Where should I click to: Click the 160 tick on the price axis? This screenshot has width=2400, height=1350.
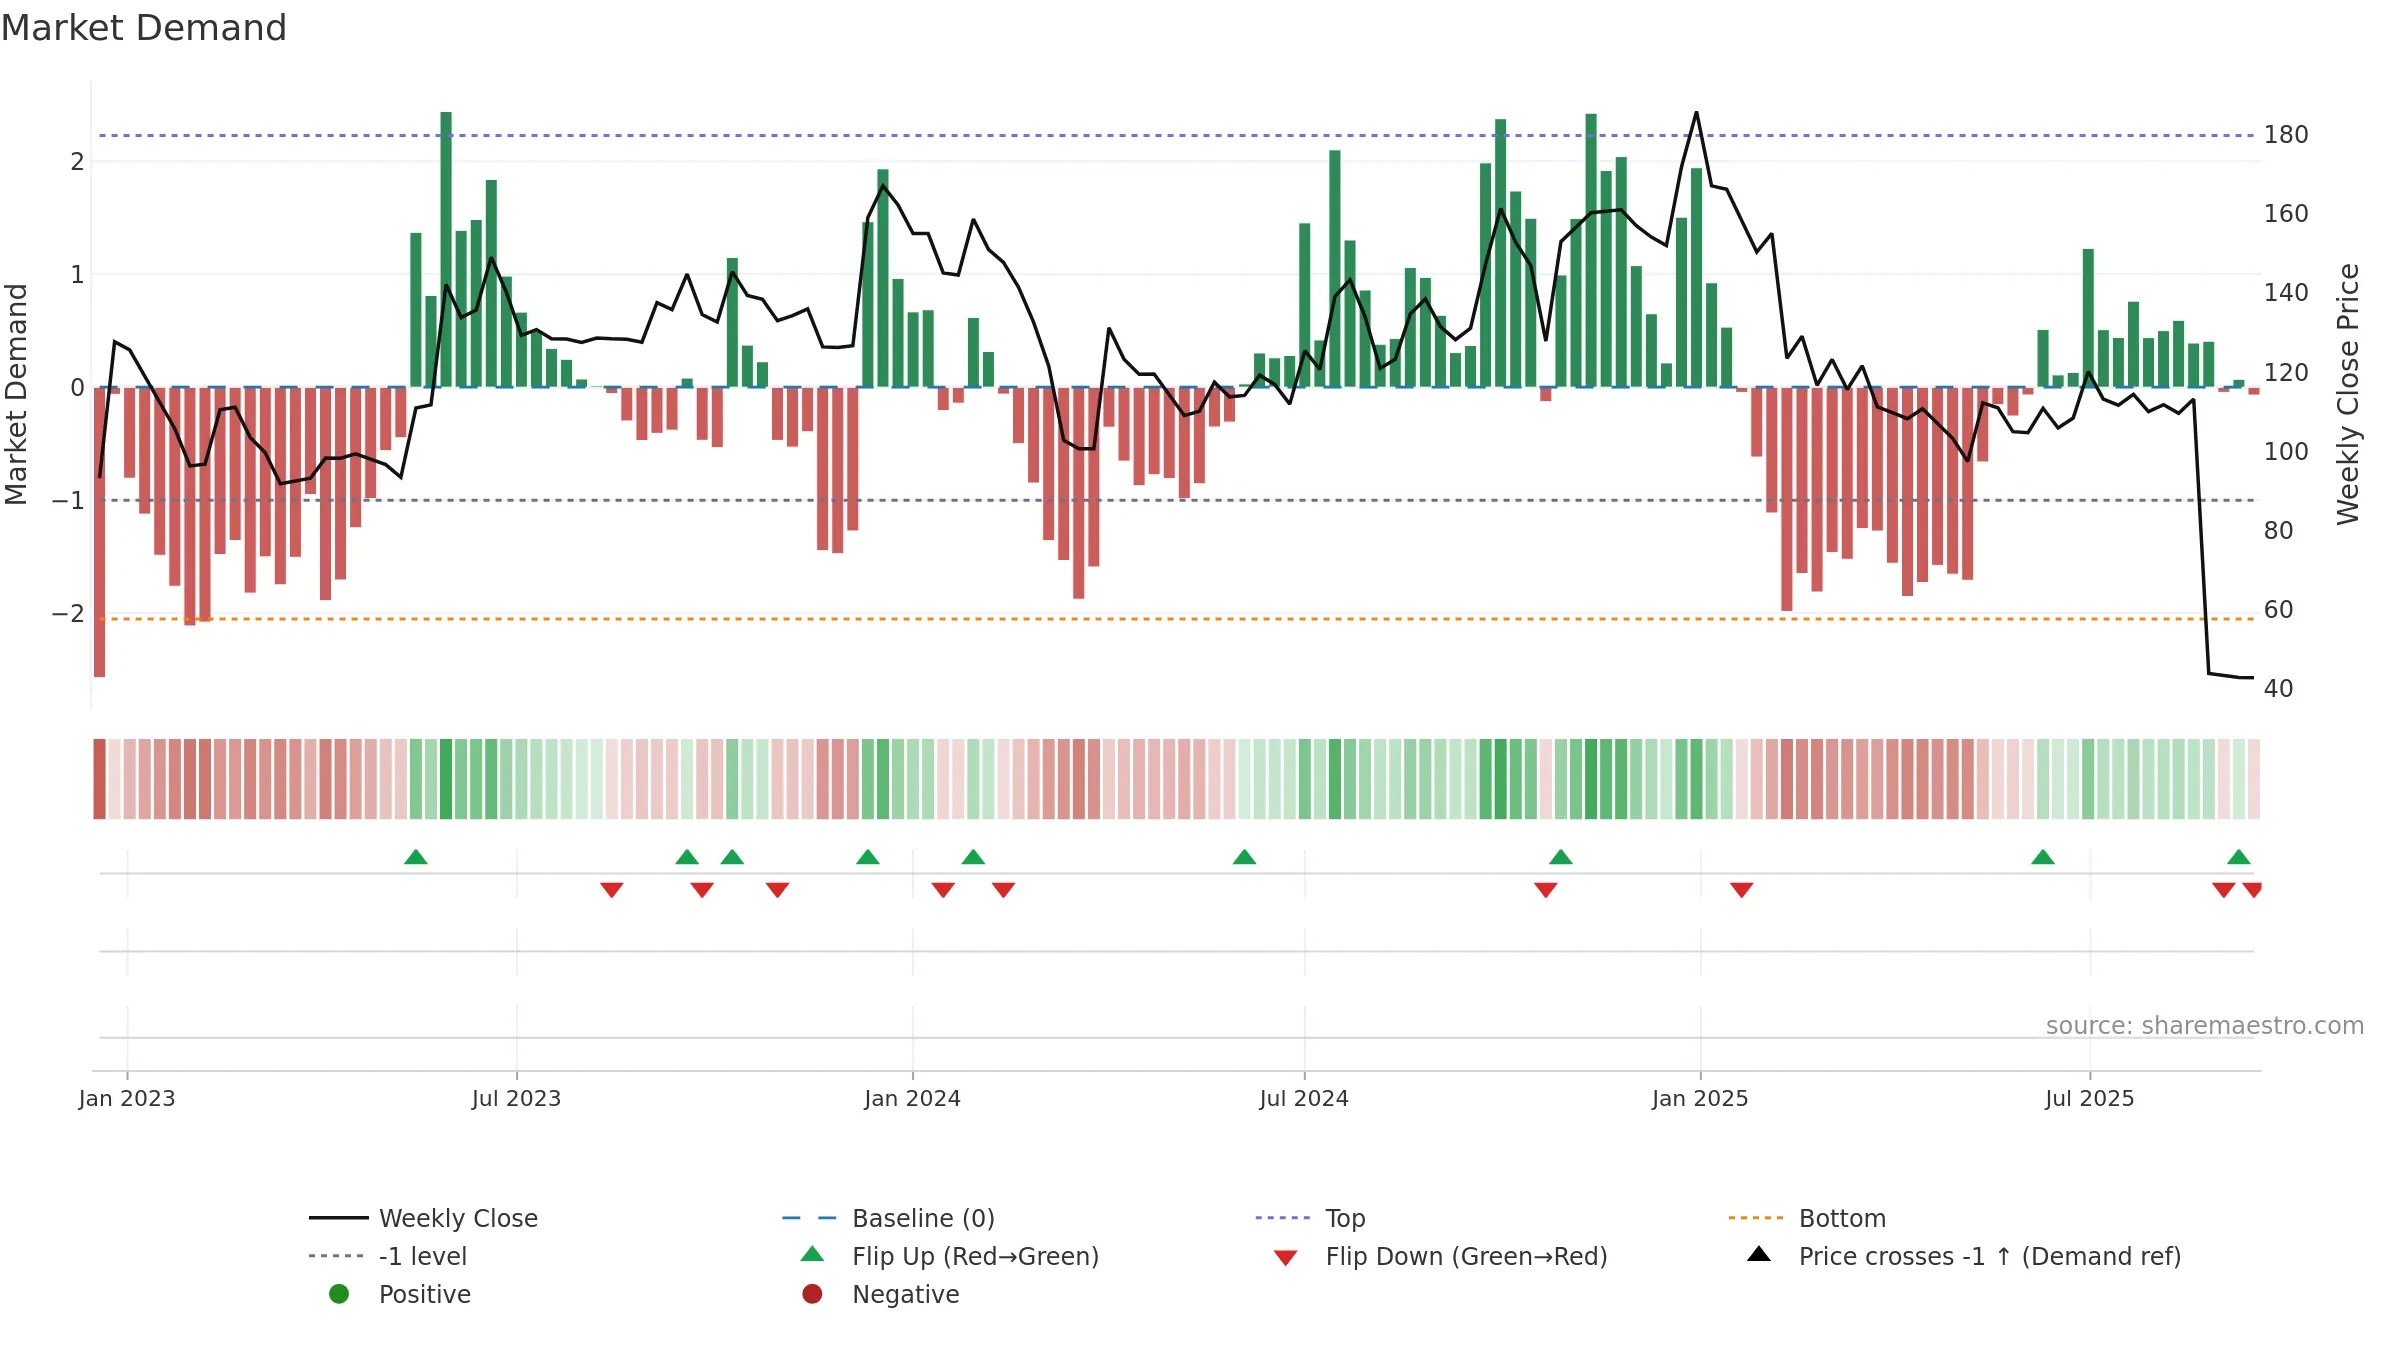[2286, 214]
